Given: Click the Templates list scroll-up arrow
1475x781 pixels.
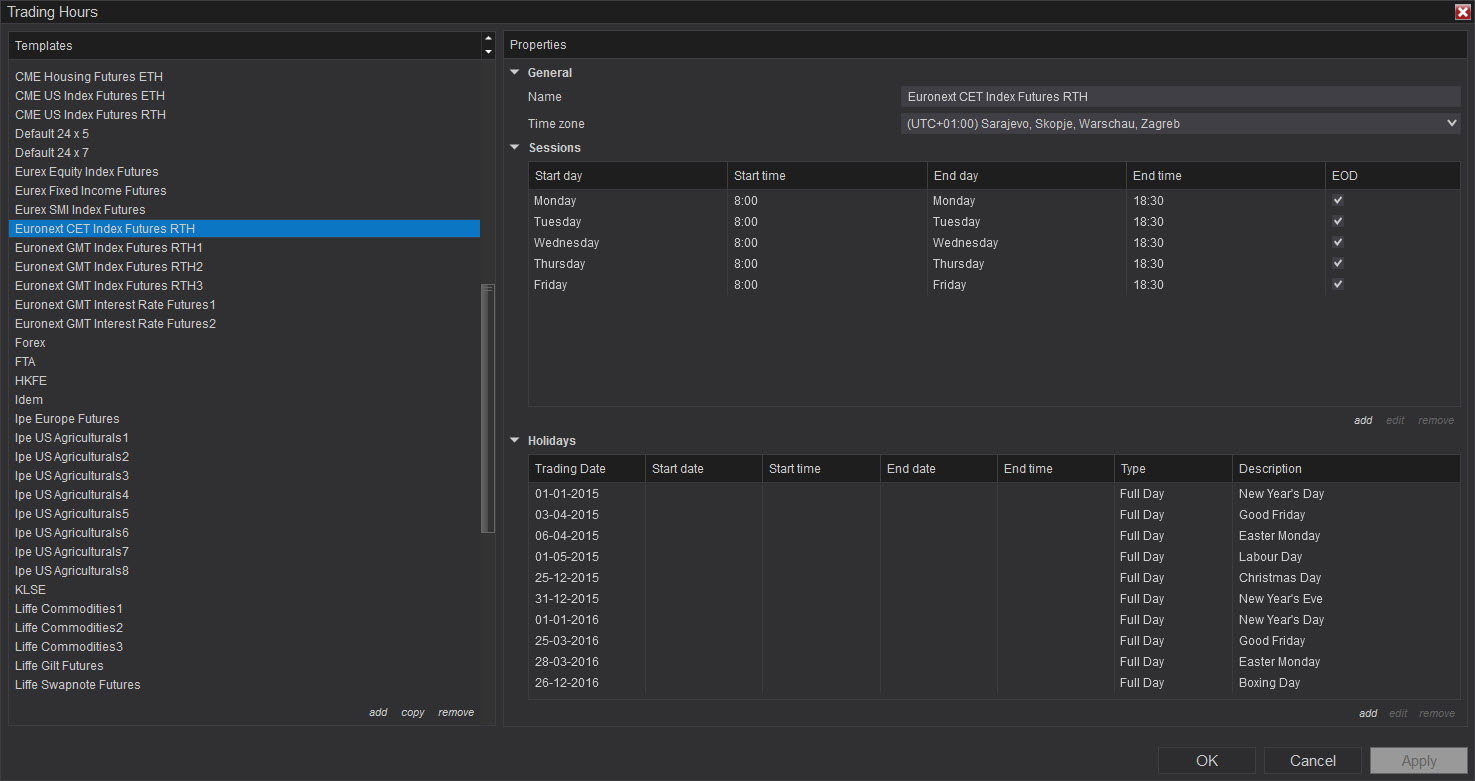Looking at the screenshot, I should (488, 40).
